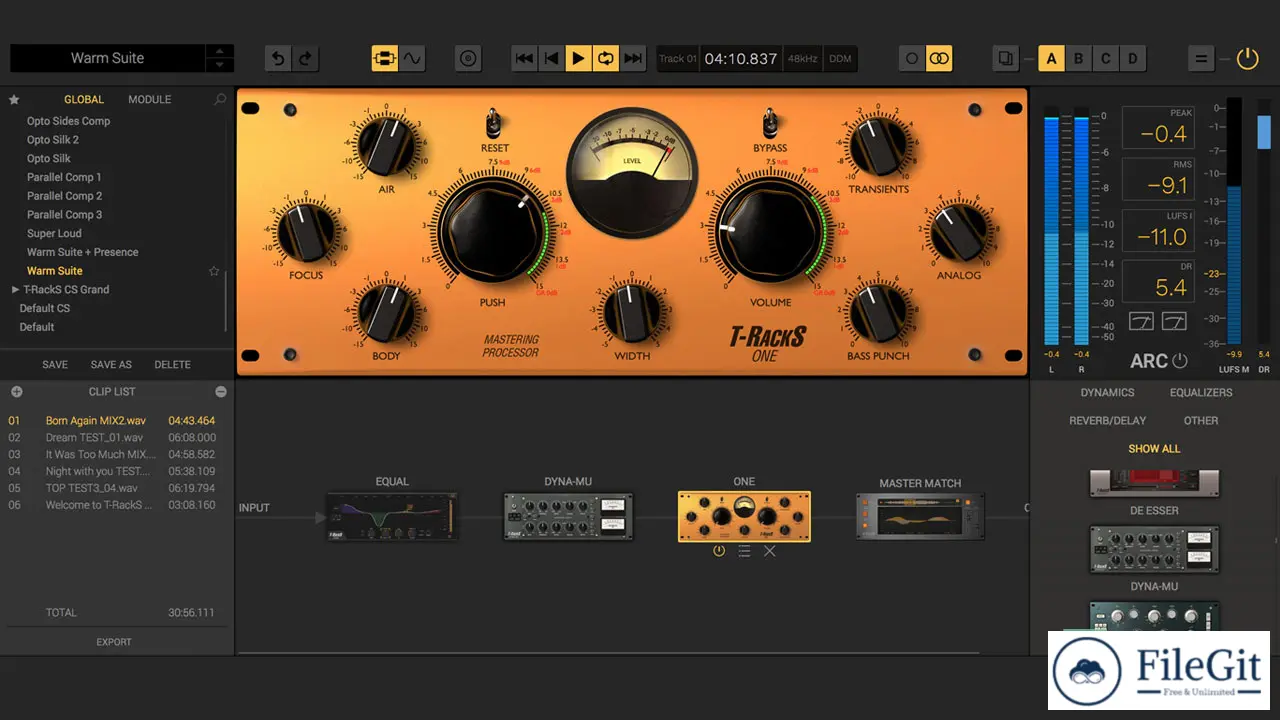Select snapshot A

click(x=1051, y=59)
